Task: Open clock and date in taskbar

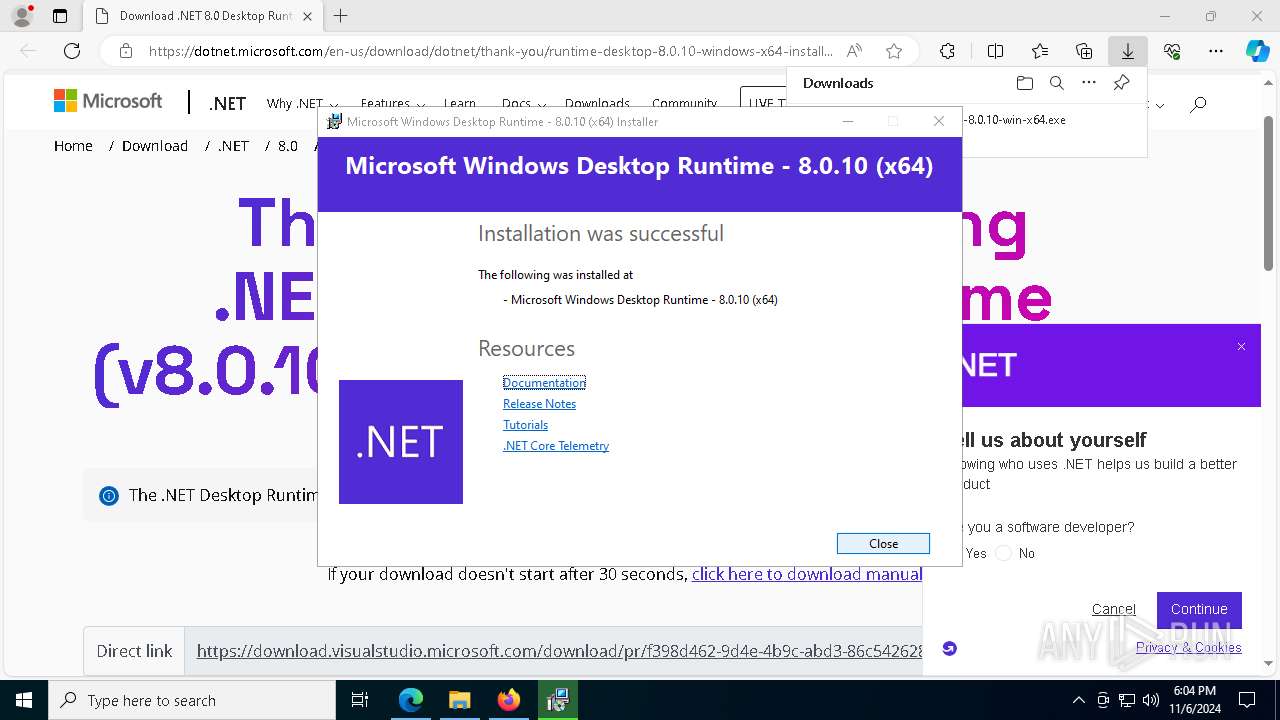Action: point(1194,700)
